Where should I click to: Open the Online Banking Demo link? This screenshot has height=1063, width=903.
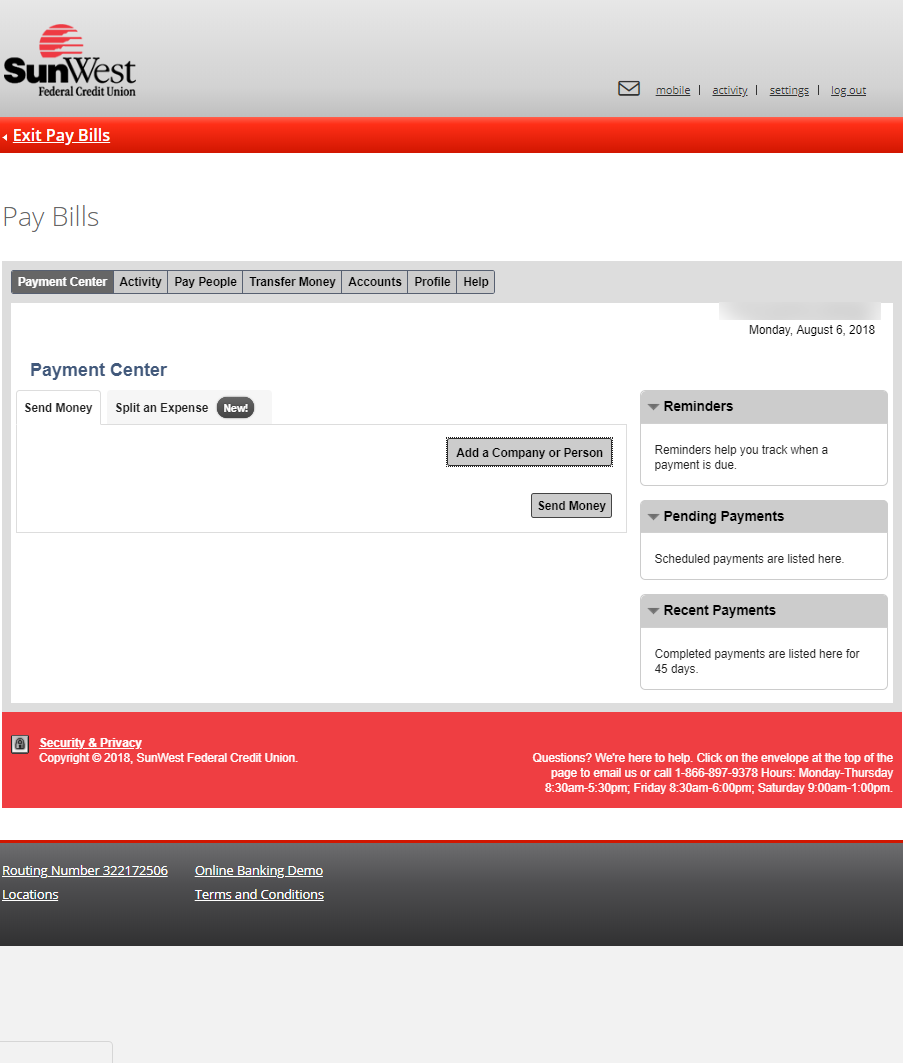tap(258, 871)
